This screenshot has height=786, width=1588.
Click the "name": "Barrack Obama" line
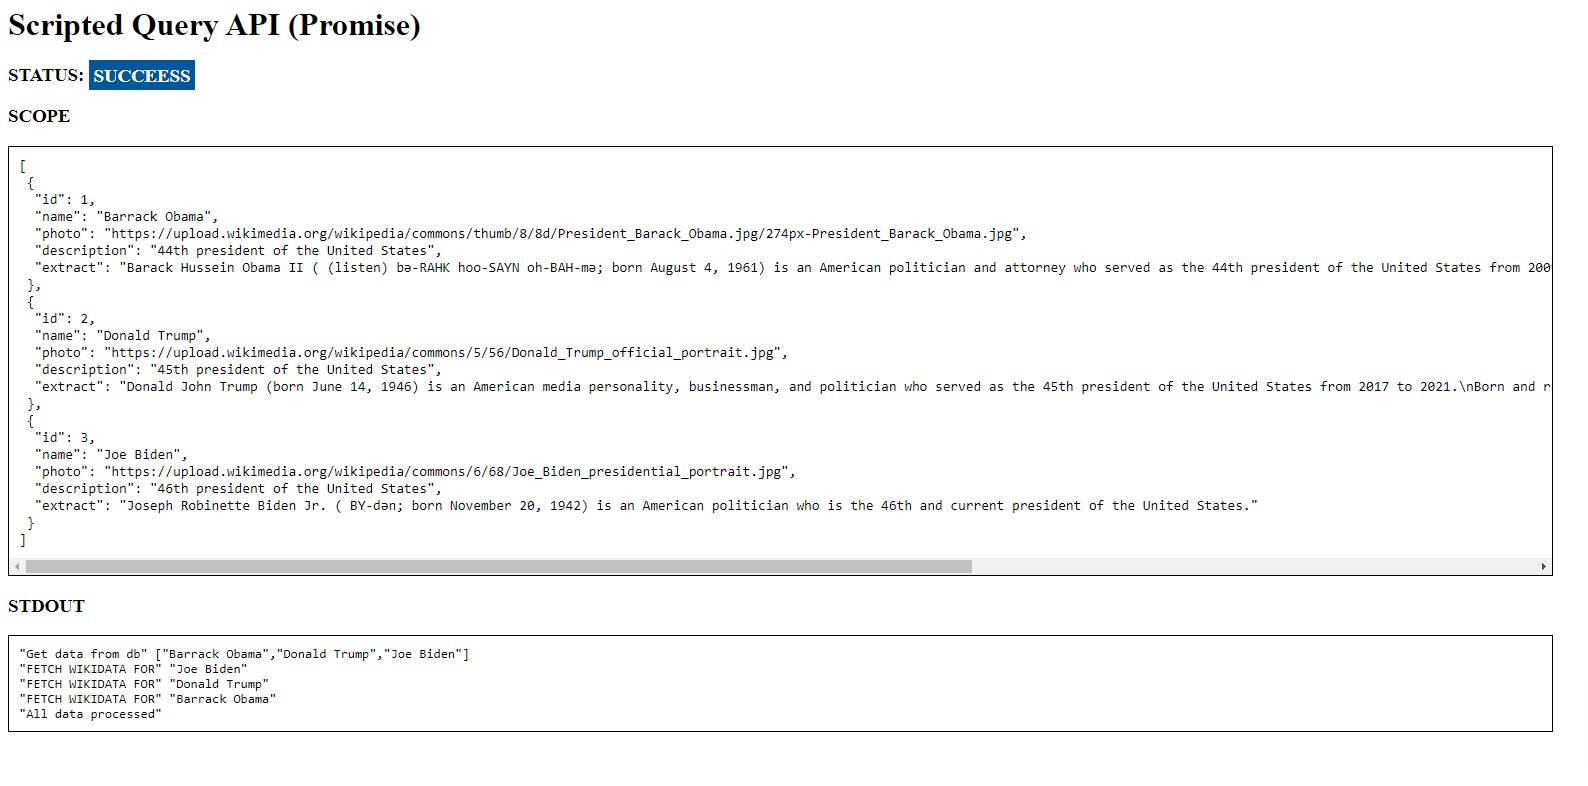(127, 217)
